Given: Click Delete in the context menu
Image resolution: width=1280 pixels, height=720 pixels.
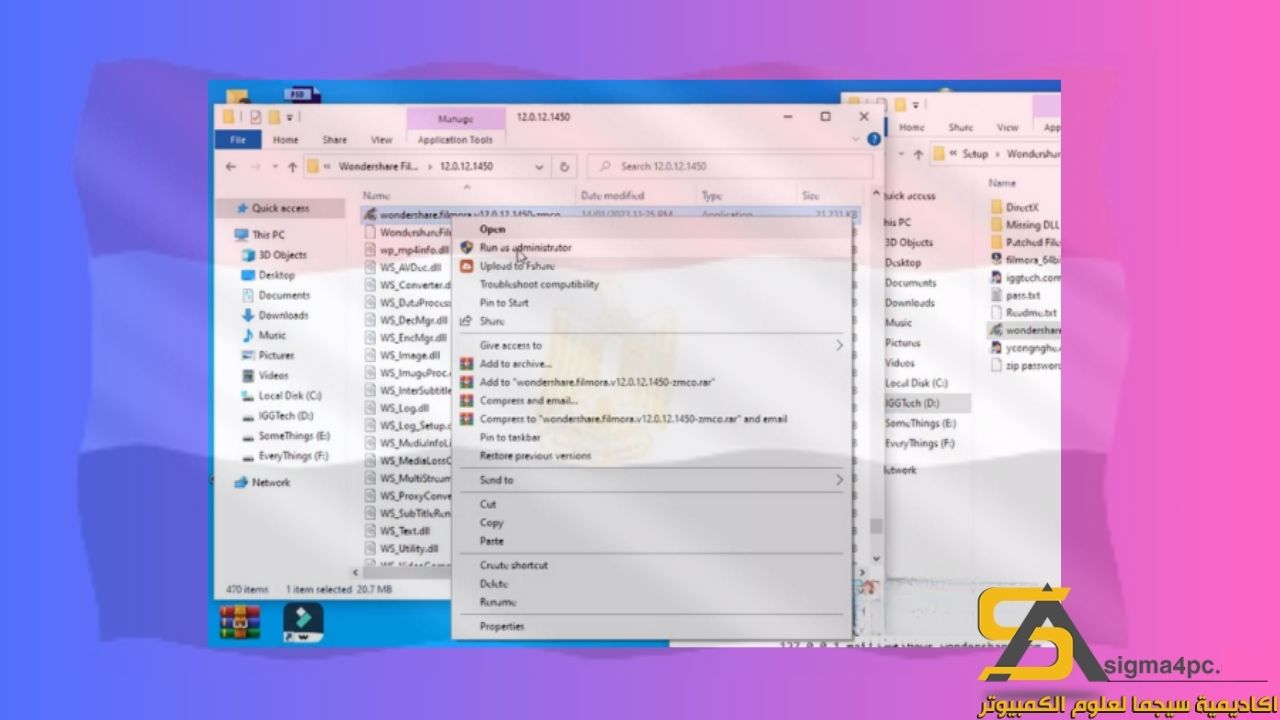Looking at the screenshot, I should click(494, 583).
